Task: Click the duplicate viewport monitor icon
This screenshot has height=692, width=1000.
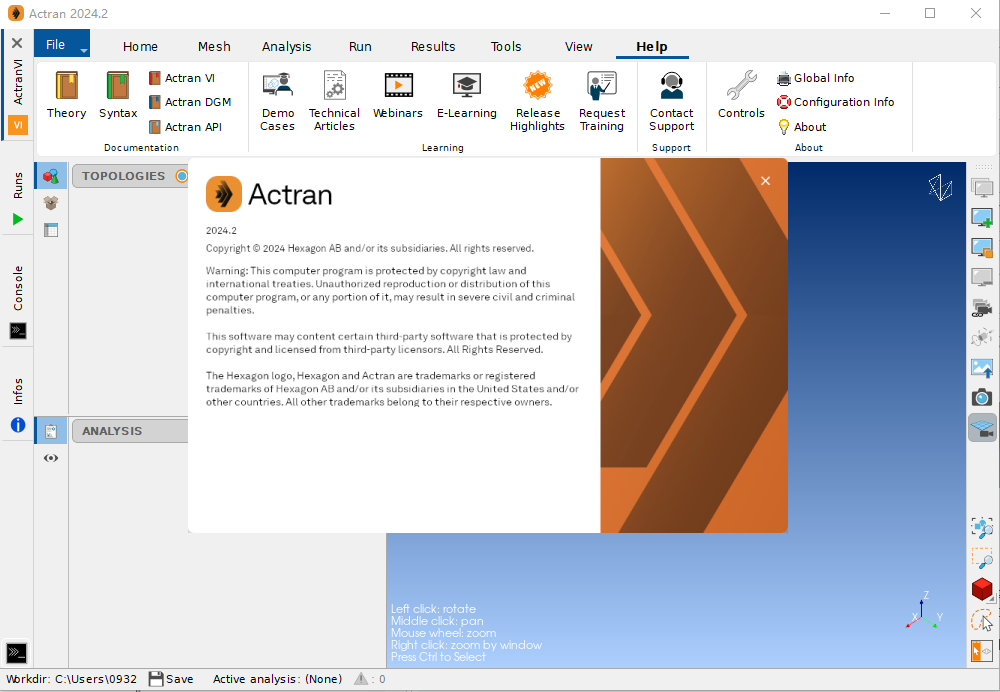Action: [x=982, y=247]
